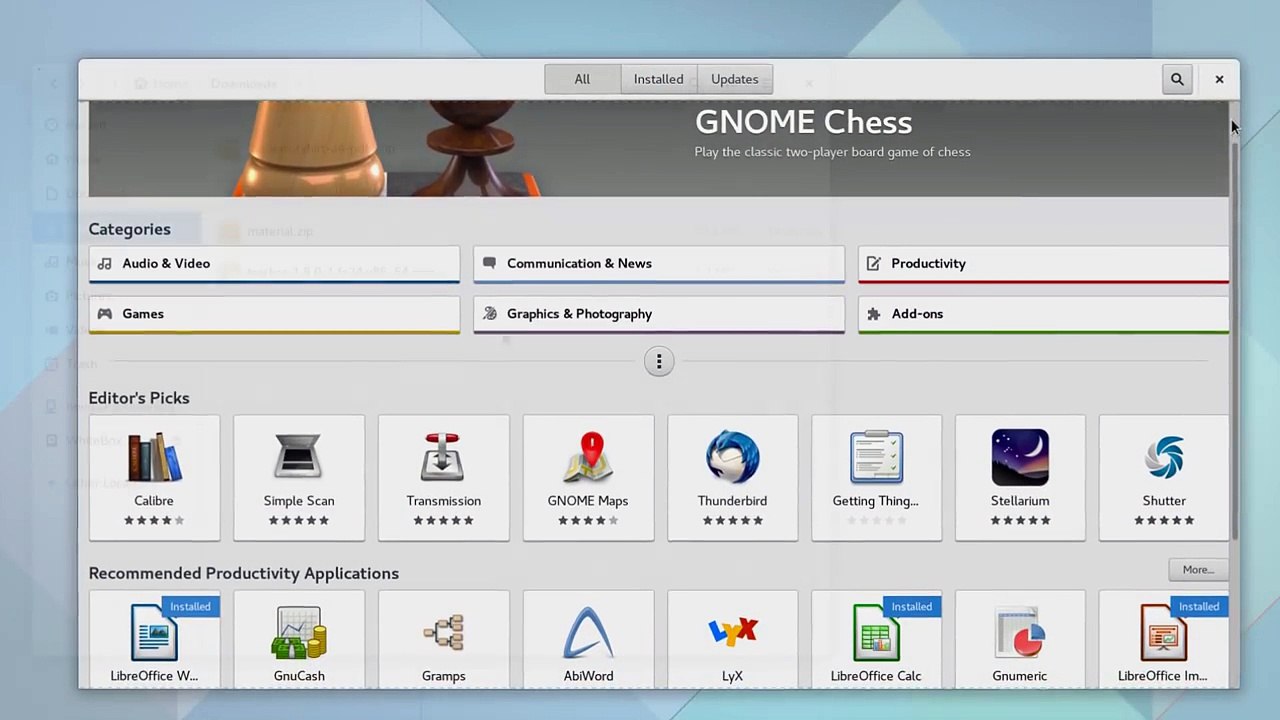1280x720 pixels.
Task: Click the Audio & Video music note icon
Action: [x=105, y=263]
